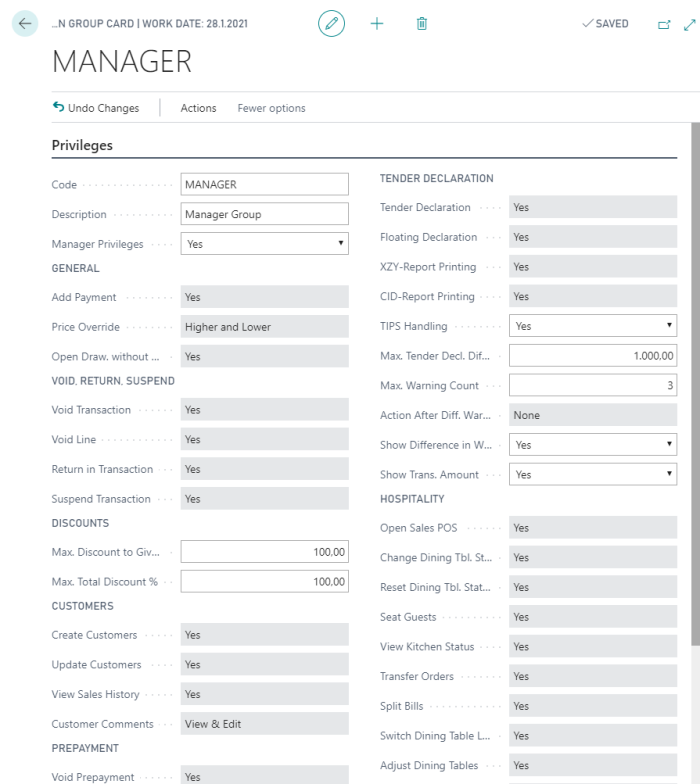Click the DISCOUNTS group heading
700x784 pixels.
[80, 523]
